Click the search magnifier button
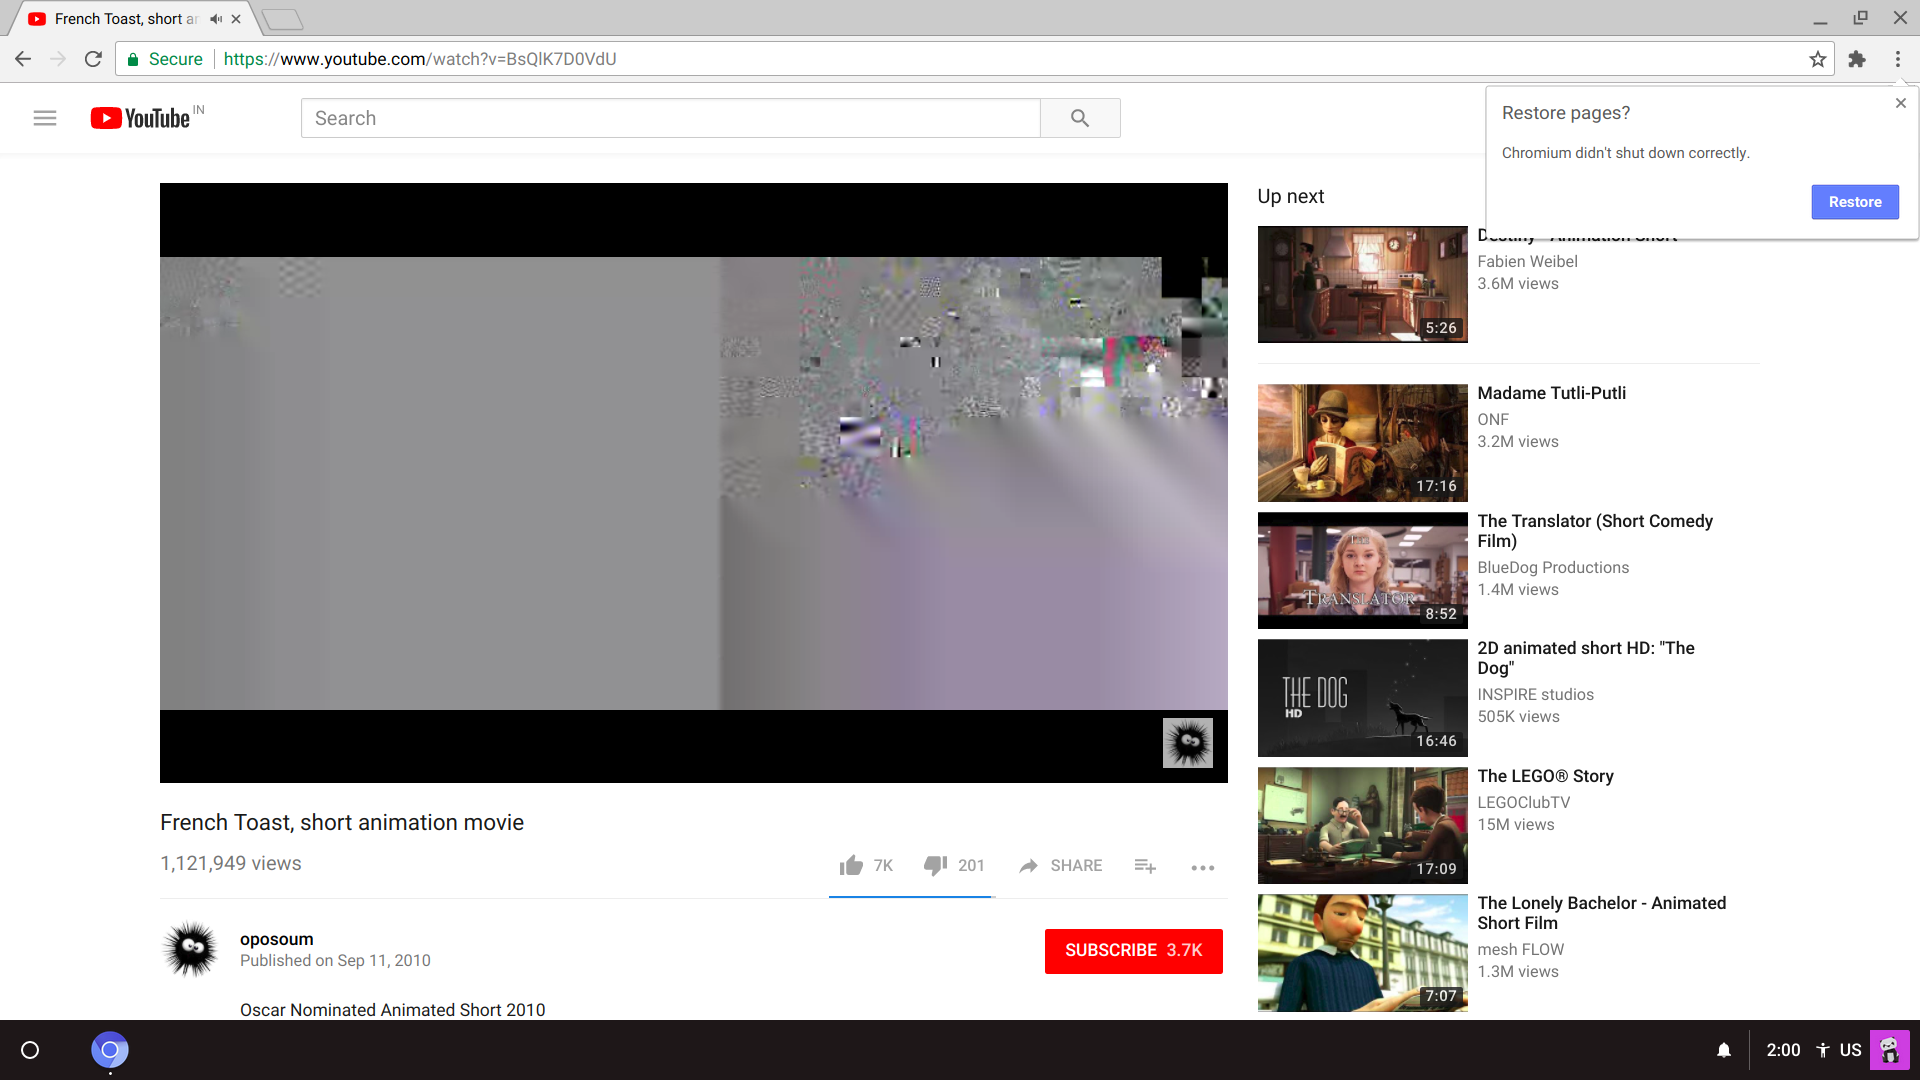Image resolution: width=1920 pixels, height=1080 pixels. click(1079, 118)
